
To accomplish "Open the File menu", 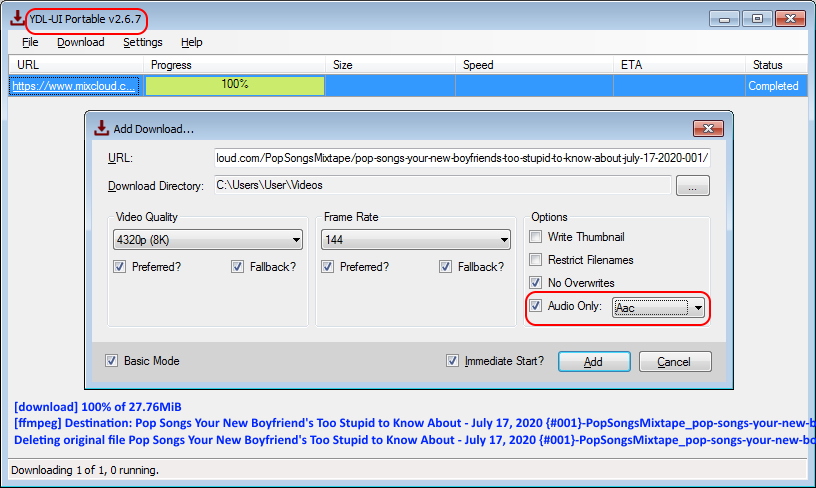I will pos(30,42).
